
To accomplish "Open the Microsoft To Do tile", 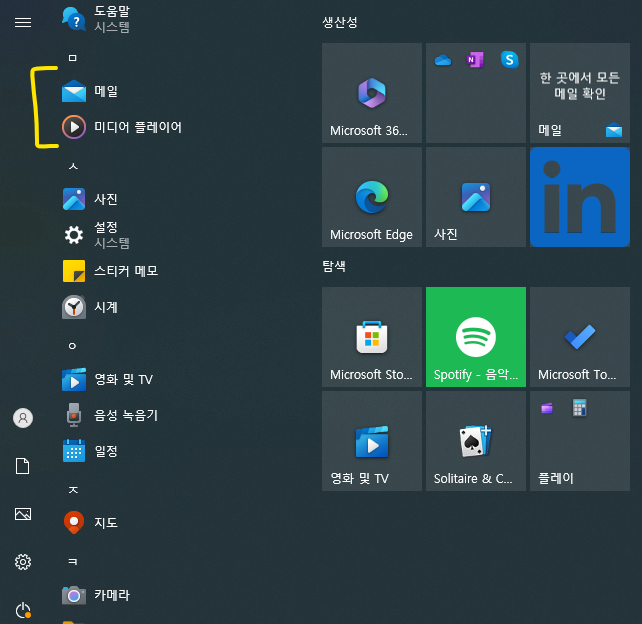I will coord(580,337).
